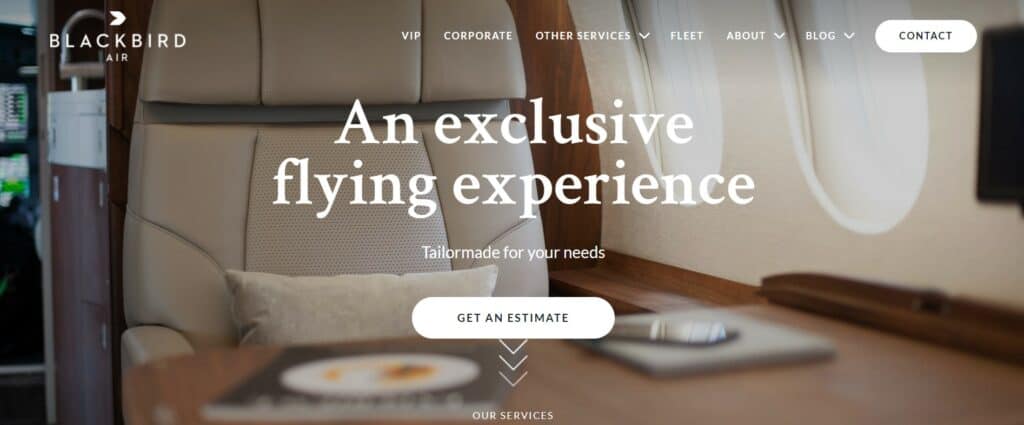The image size is (1024, 425).
Task: Click the middle scroll-down chevron icon
Action: 513,362
